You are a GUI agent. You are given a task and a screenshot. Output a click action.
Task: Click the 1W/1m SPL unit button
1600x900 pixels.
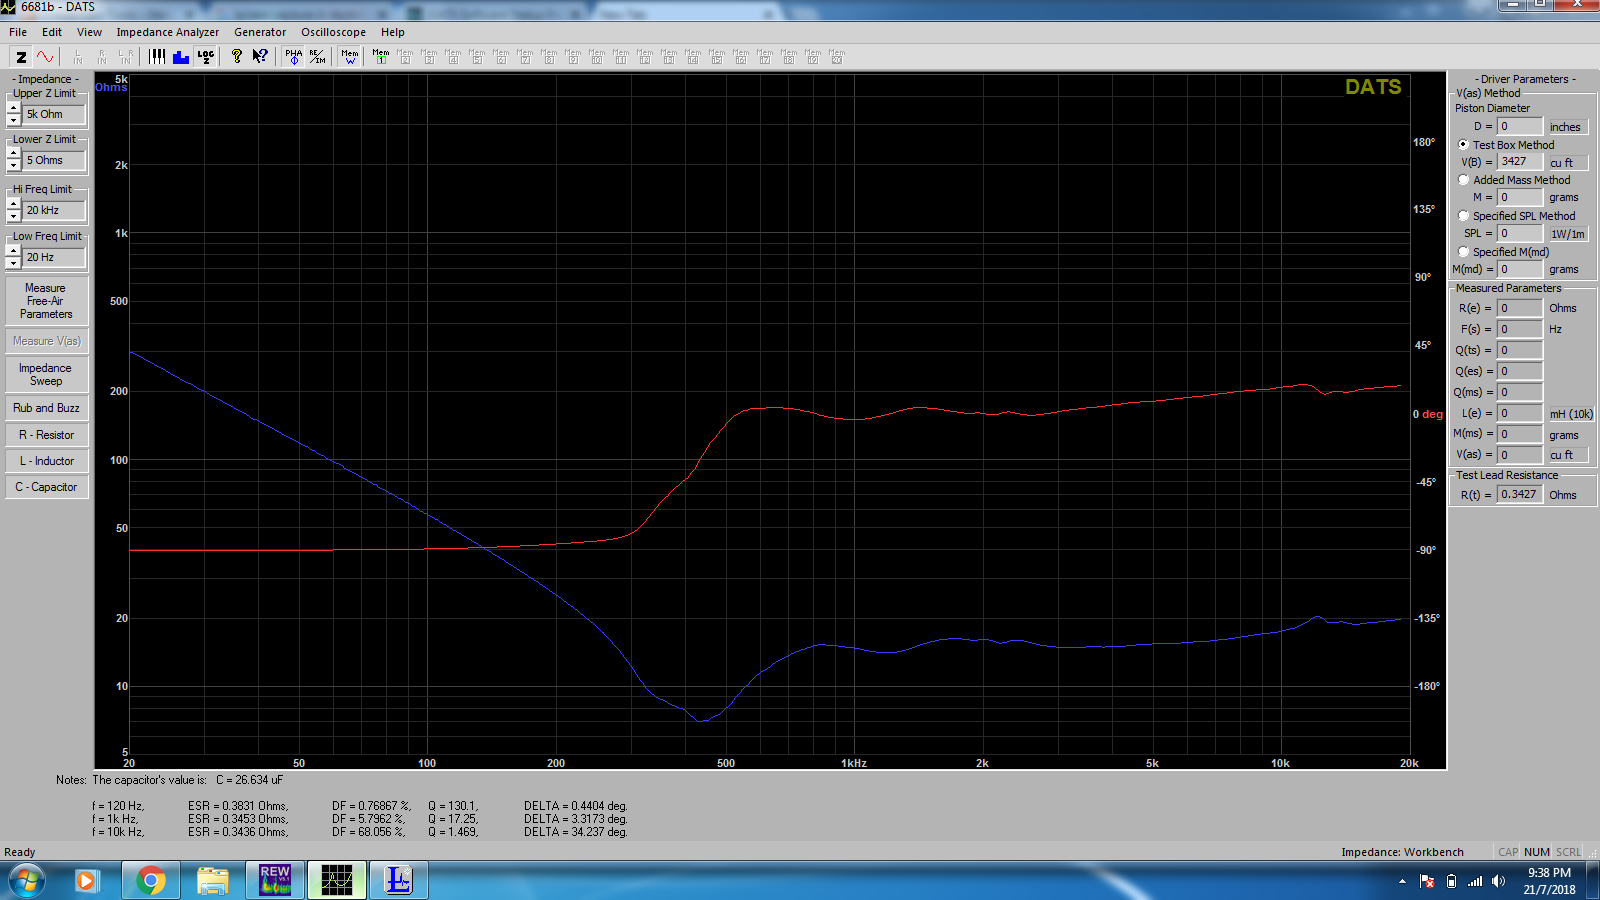1567,234
